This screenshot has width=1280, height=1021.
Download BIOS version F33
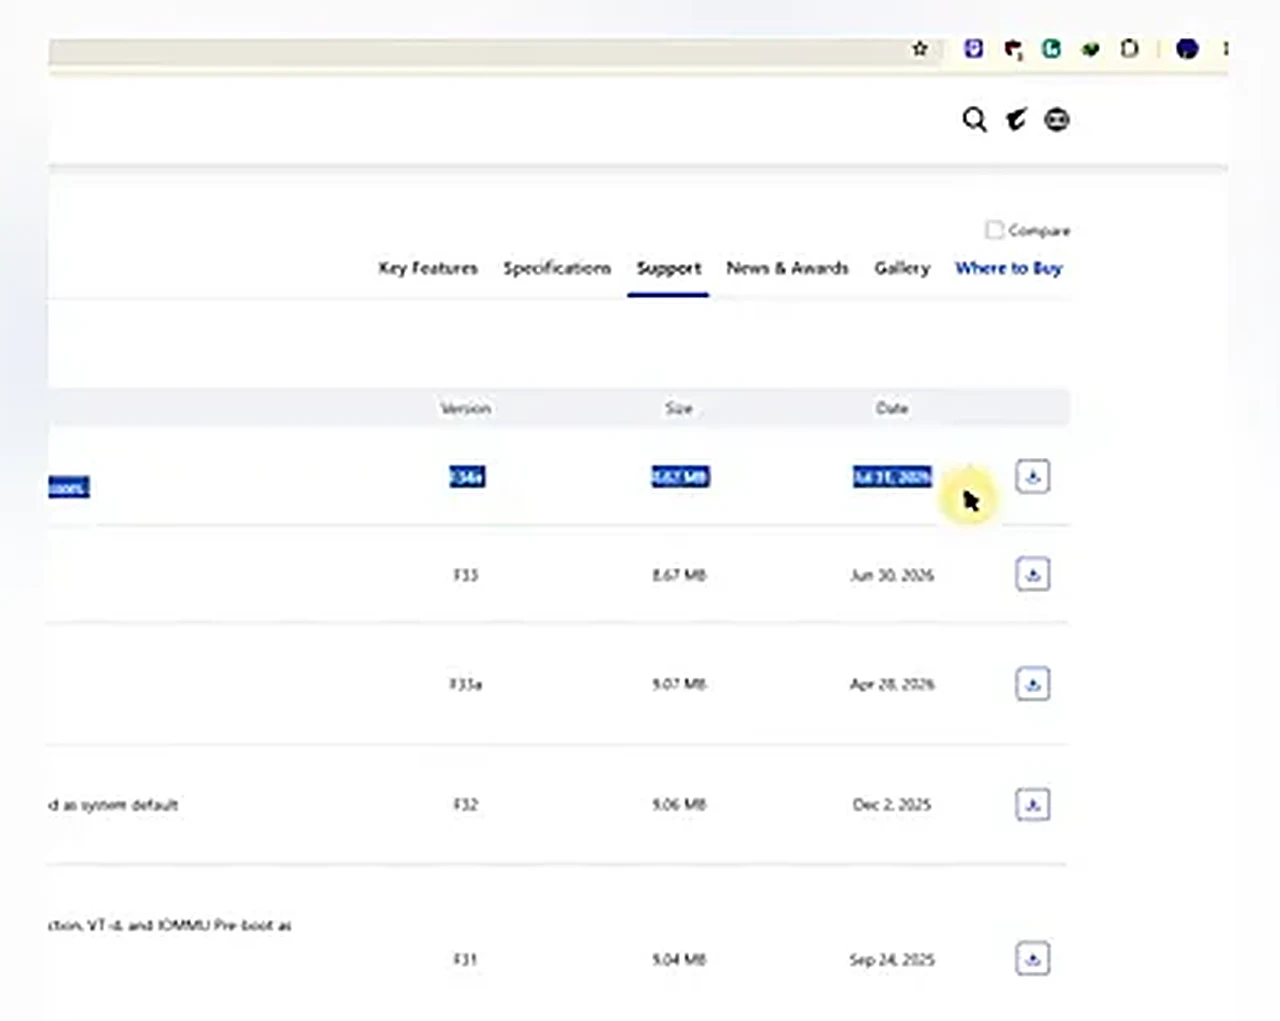click(x=1033, y=574)
